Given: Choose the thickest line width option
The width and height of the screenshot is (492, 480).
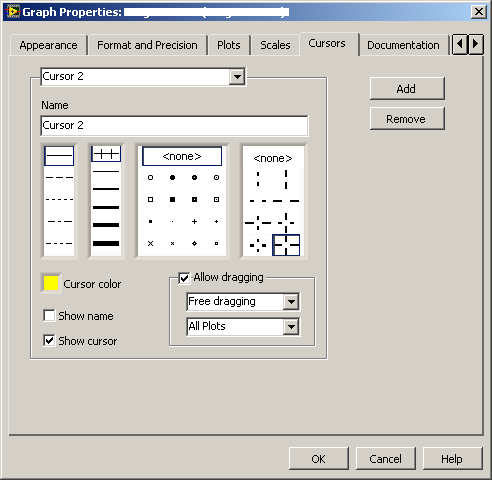Looking at the screenshot, I should 106,243.
